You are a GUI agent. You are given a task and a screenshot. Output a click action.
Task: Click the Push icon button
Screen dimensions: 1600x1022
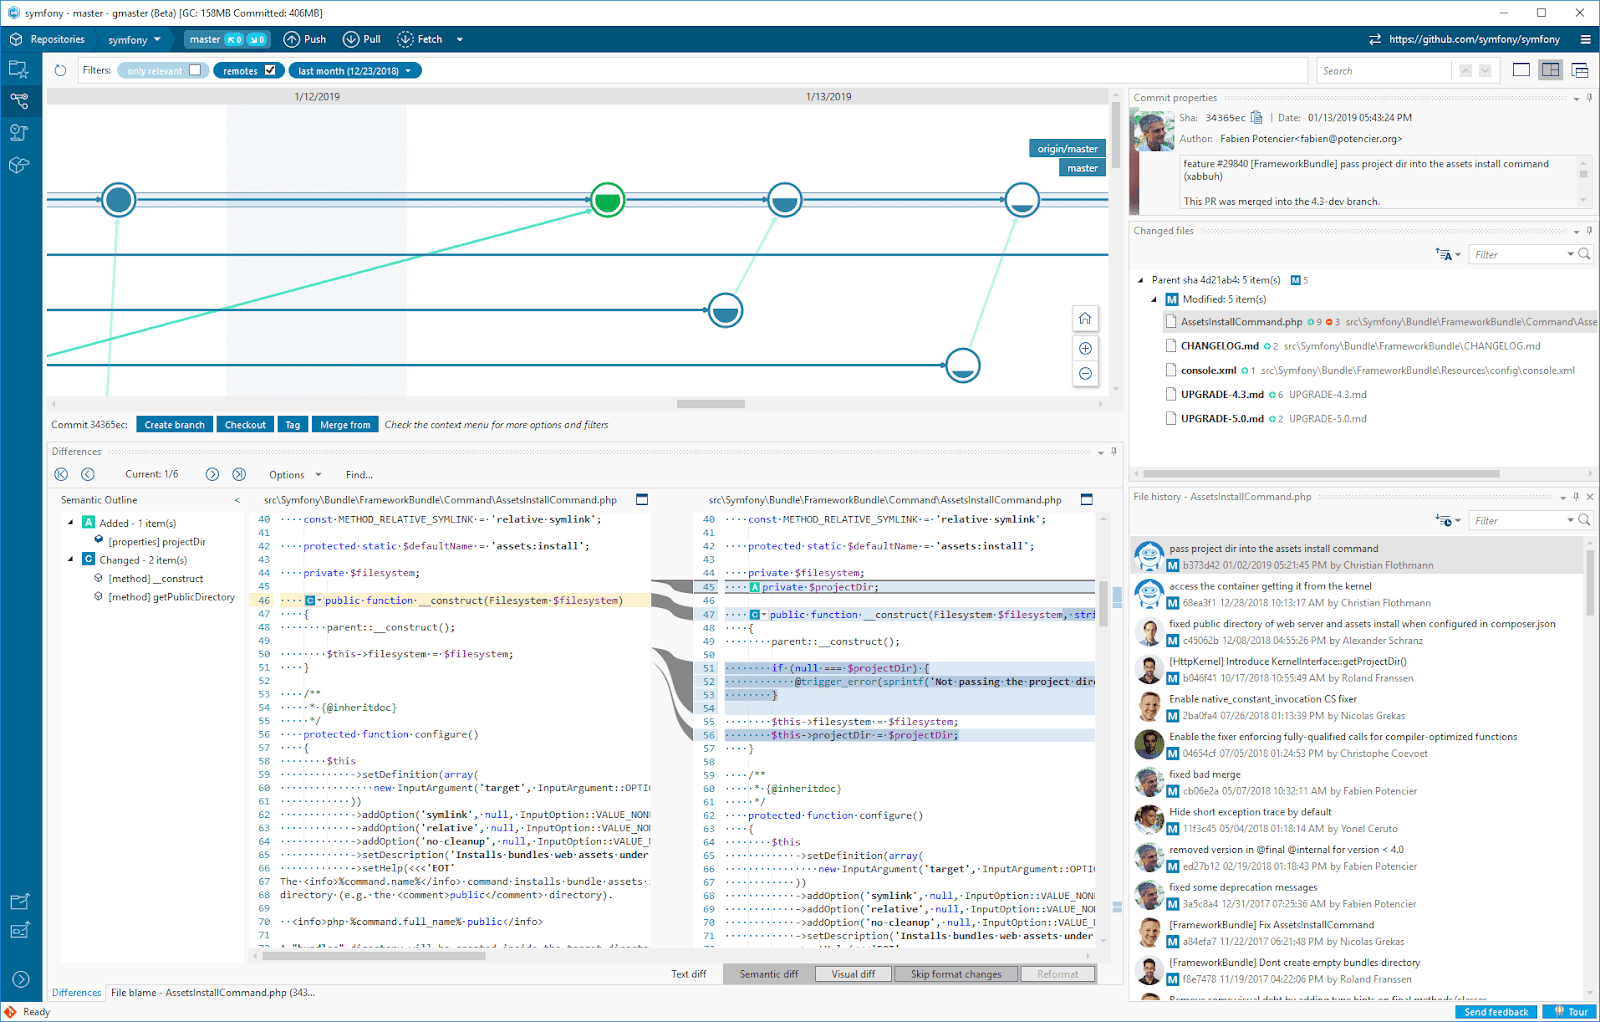305,39
